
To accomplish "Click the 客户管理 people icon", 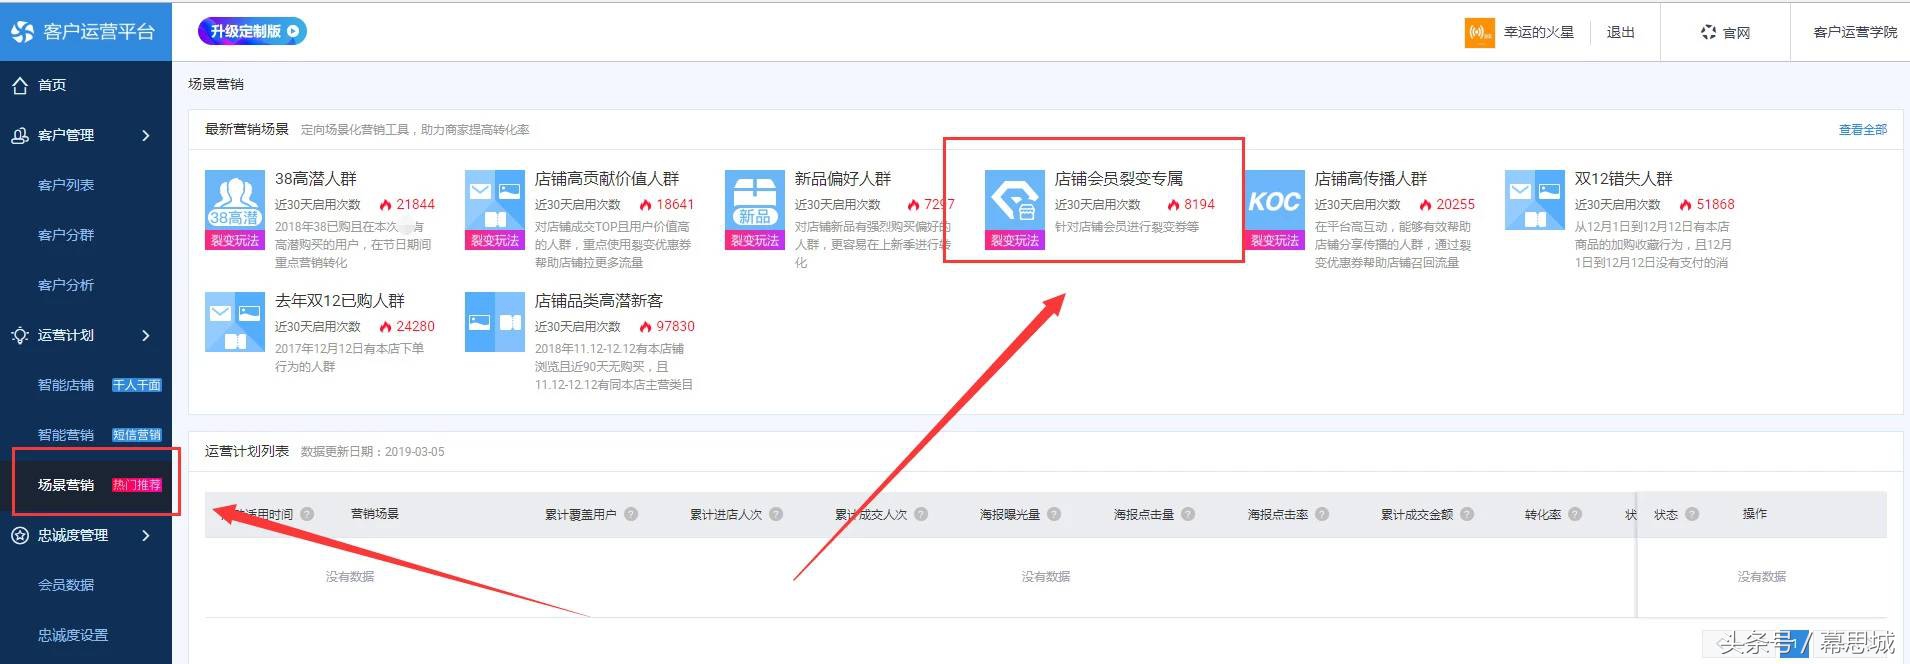I will [20, 135].
